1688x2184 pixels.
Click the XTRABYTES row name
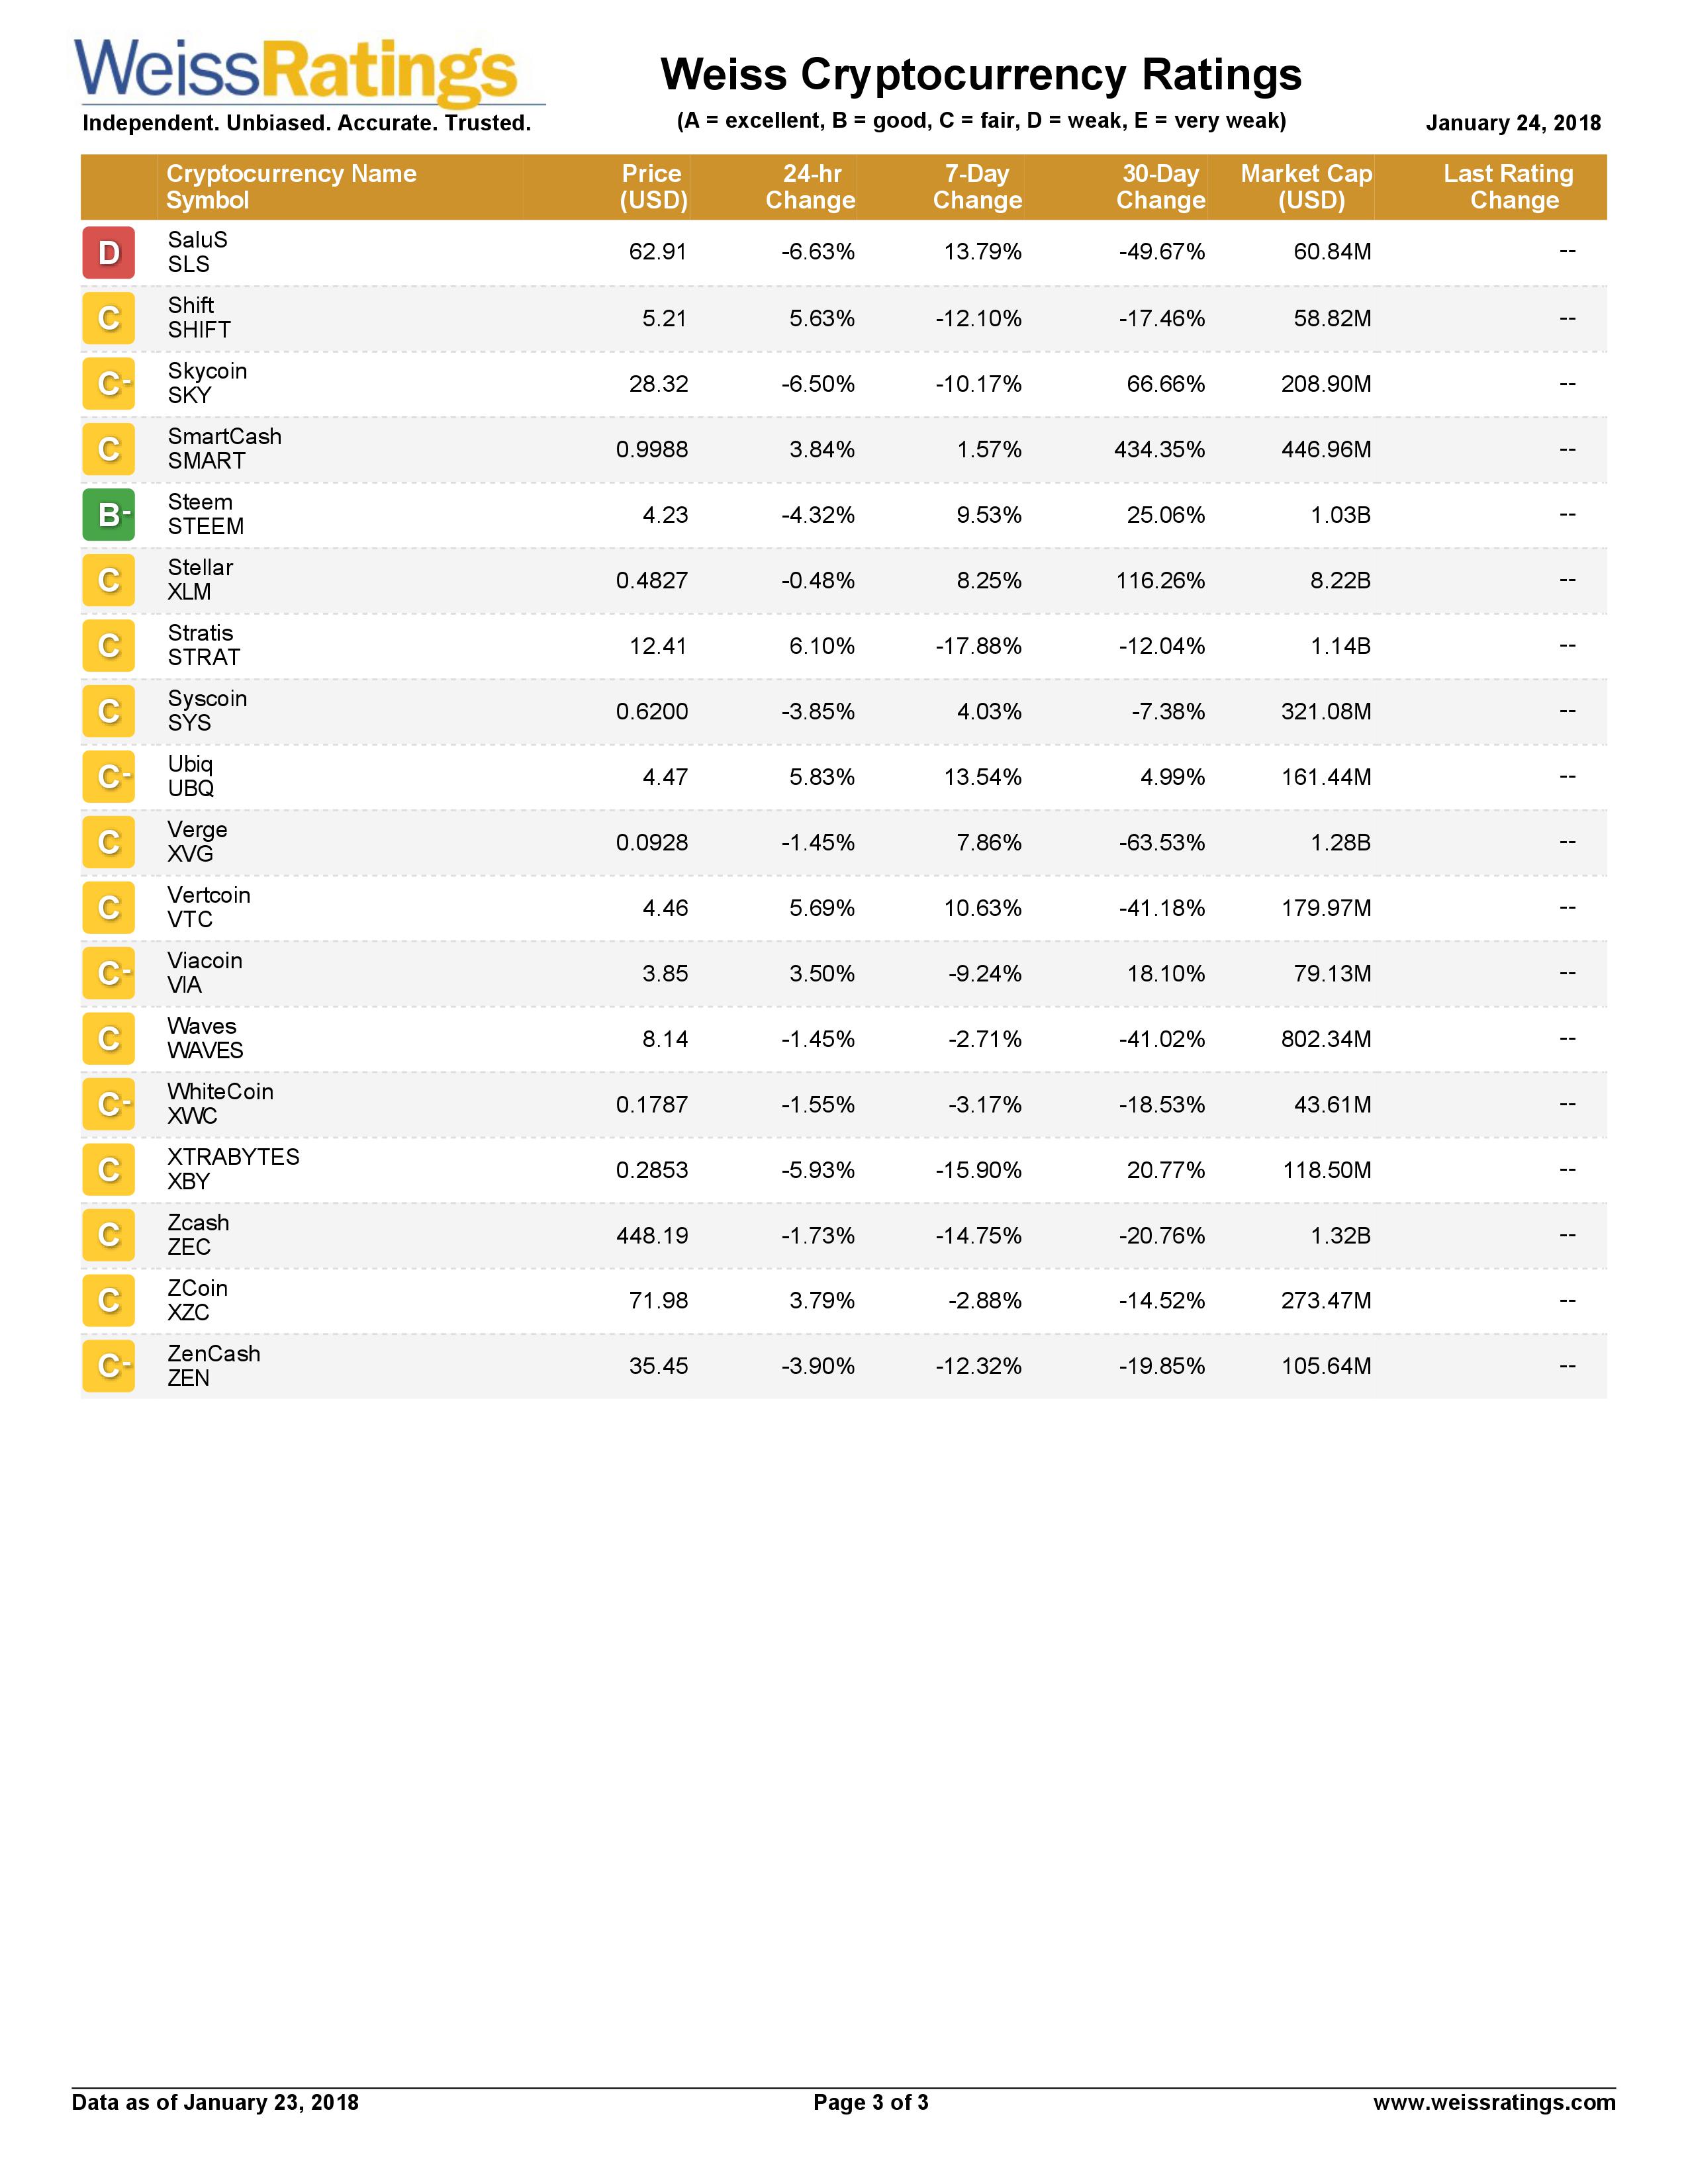pos(233,1157)
